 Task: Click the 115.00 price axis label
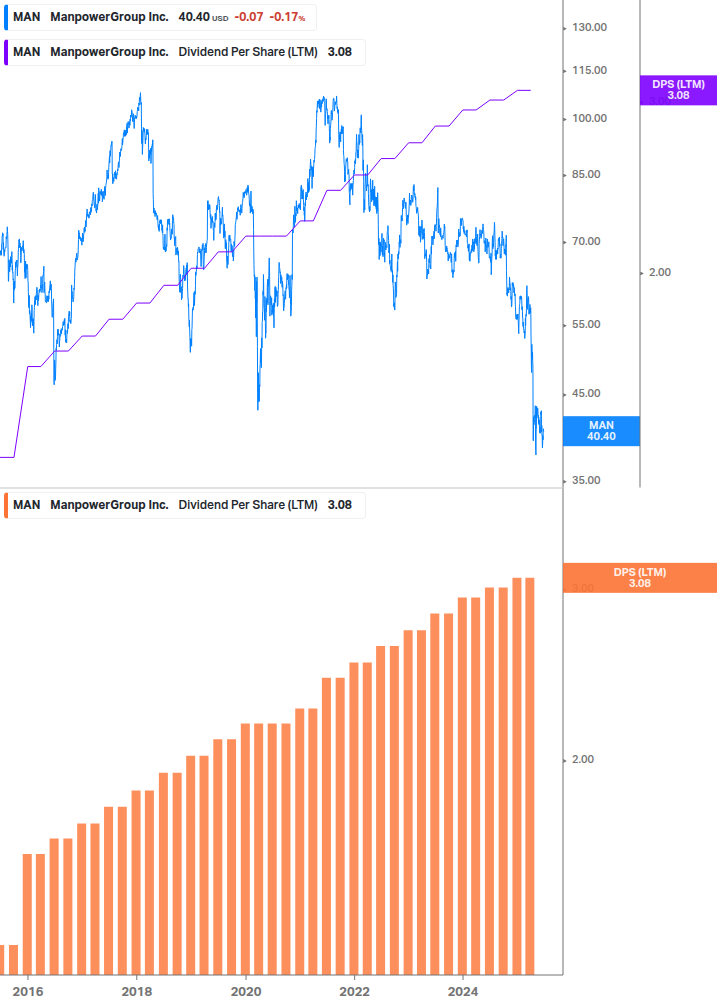pos(589,71)
